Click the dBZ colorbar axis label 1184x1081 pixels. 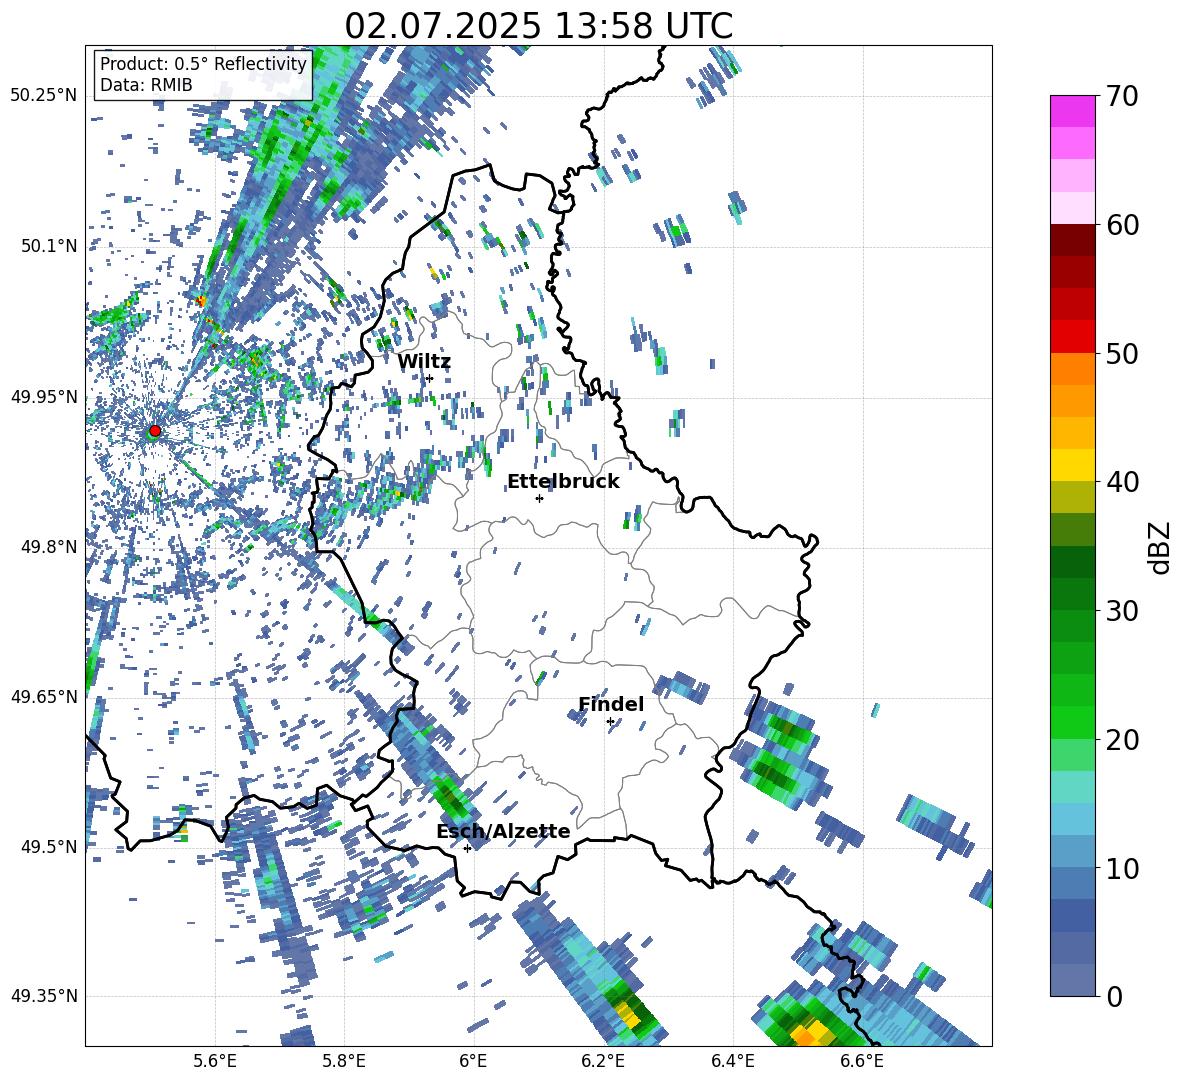pos(1161,547)
